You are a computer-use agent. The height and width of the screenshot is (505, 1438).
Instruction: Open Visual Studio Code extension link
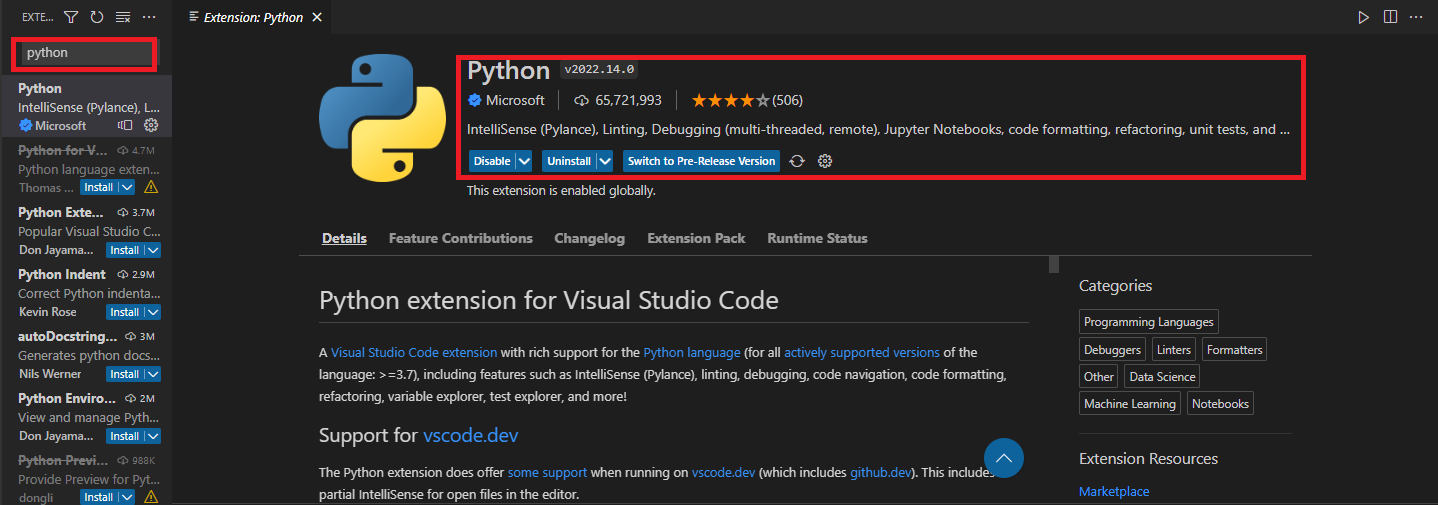[x=414, y=352]
